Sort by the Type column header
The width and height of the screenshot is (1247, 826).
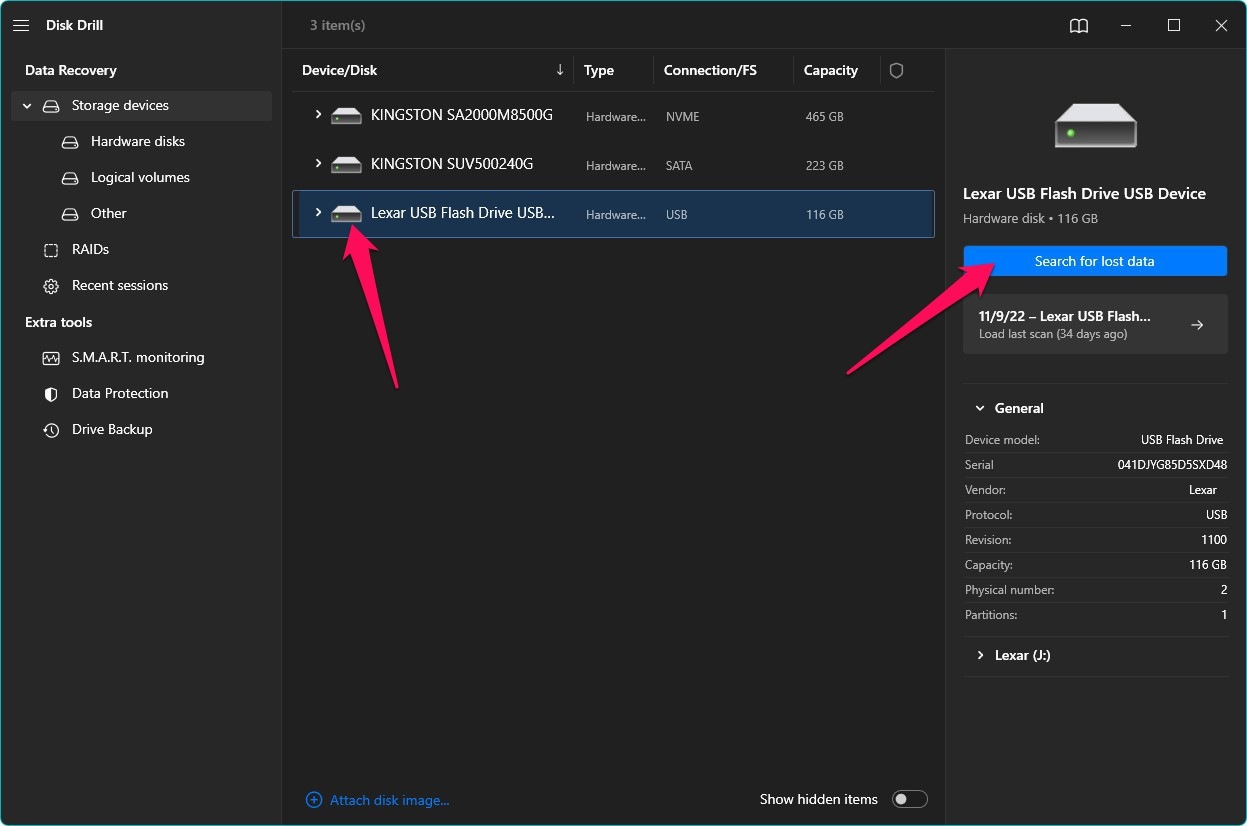[599, 70]
